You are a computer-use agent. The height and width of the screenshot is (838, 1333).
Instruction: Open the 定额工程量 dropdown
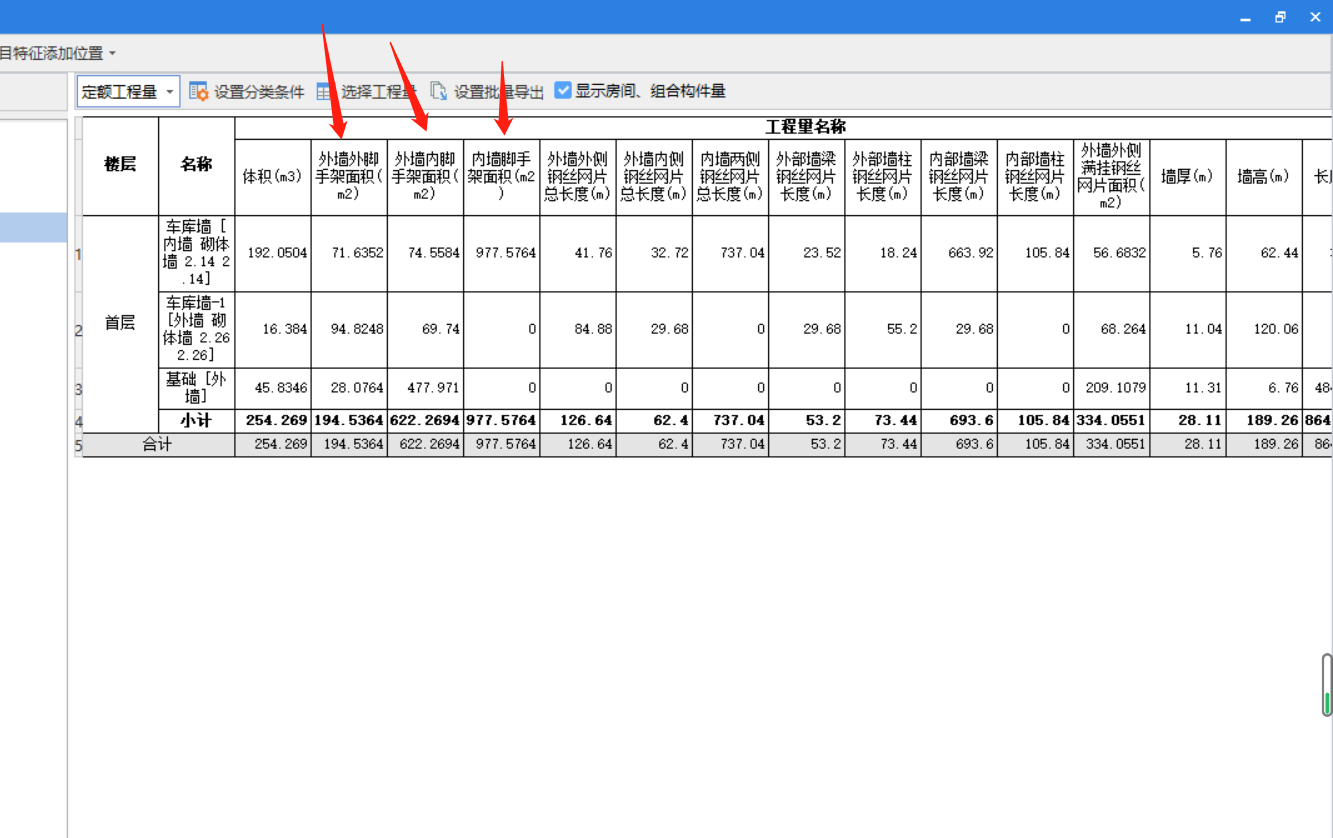point(128,92)
